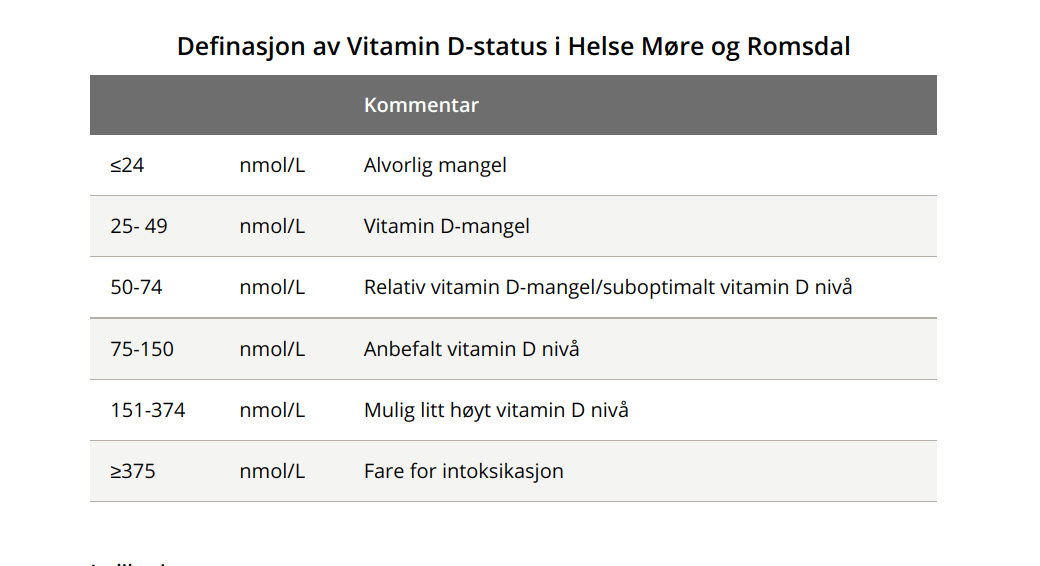1040x566 pixels.
Task: Click the 75-150 range cell
Action: tap(142, 349)
